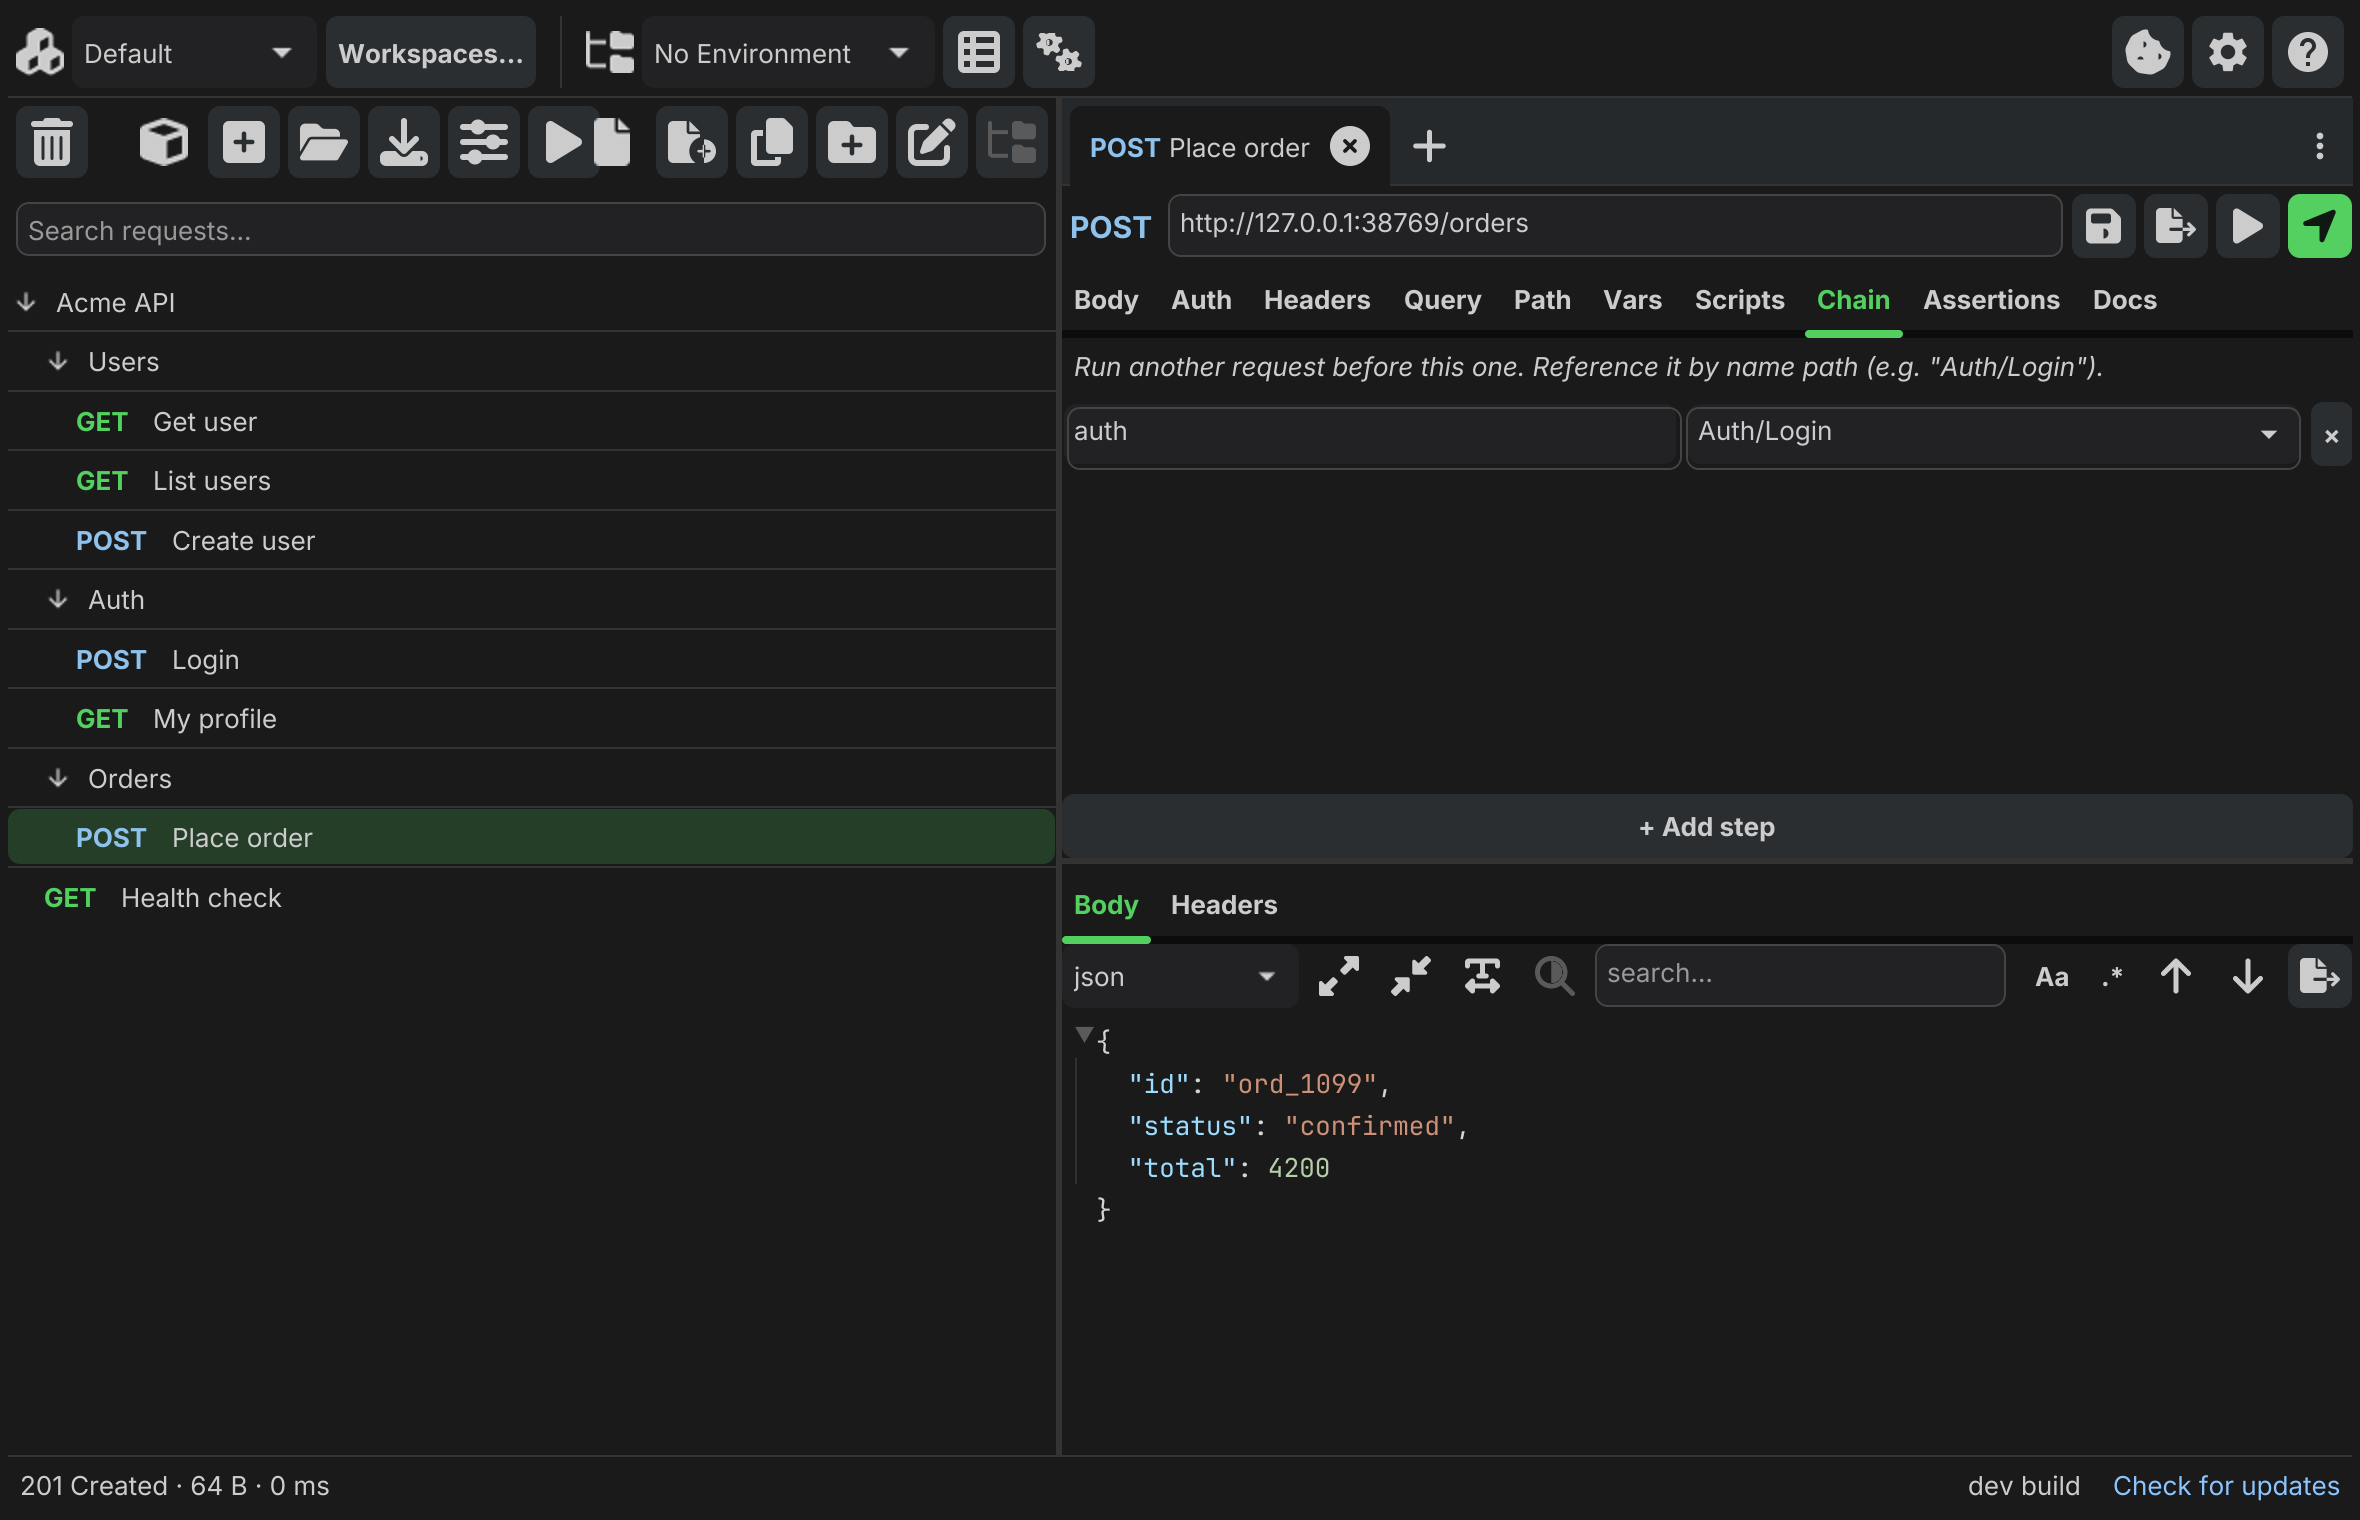Switch to the Scripts tab

pos(1739,300)
